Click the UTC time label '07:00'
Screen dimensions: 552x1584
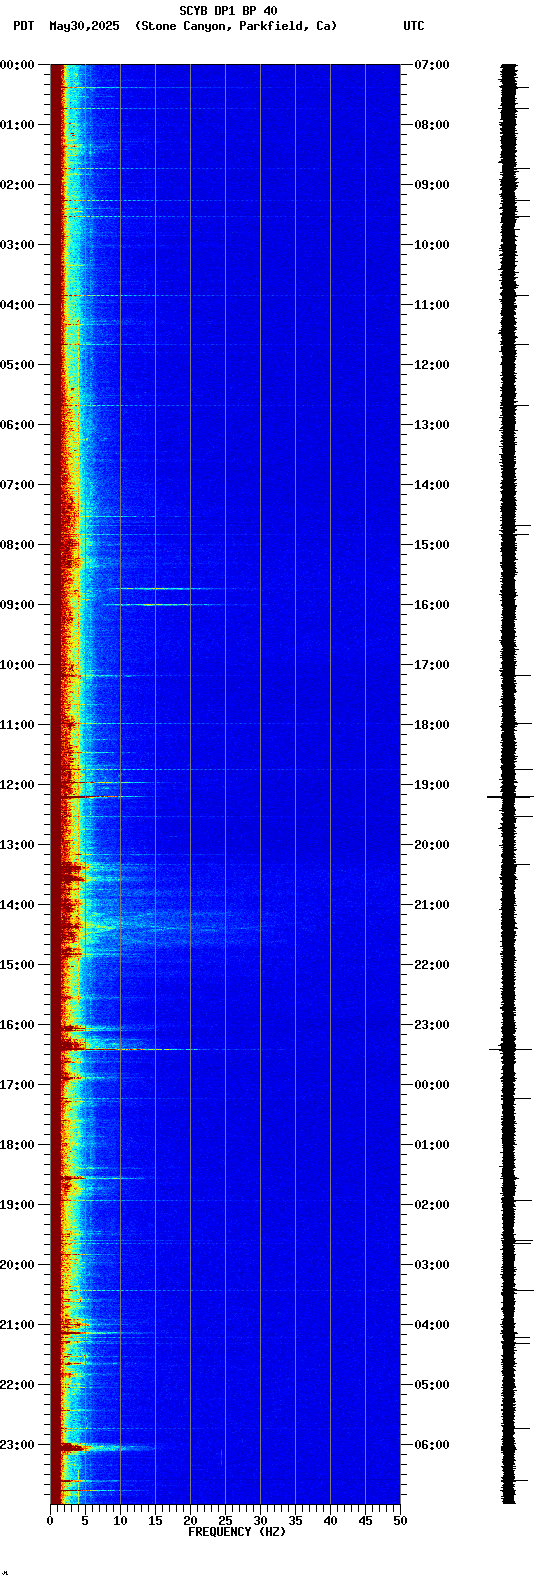pos(432,65)
